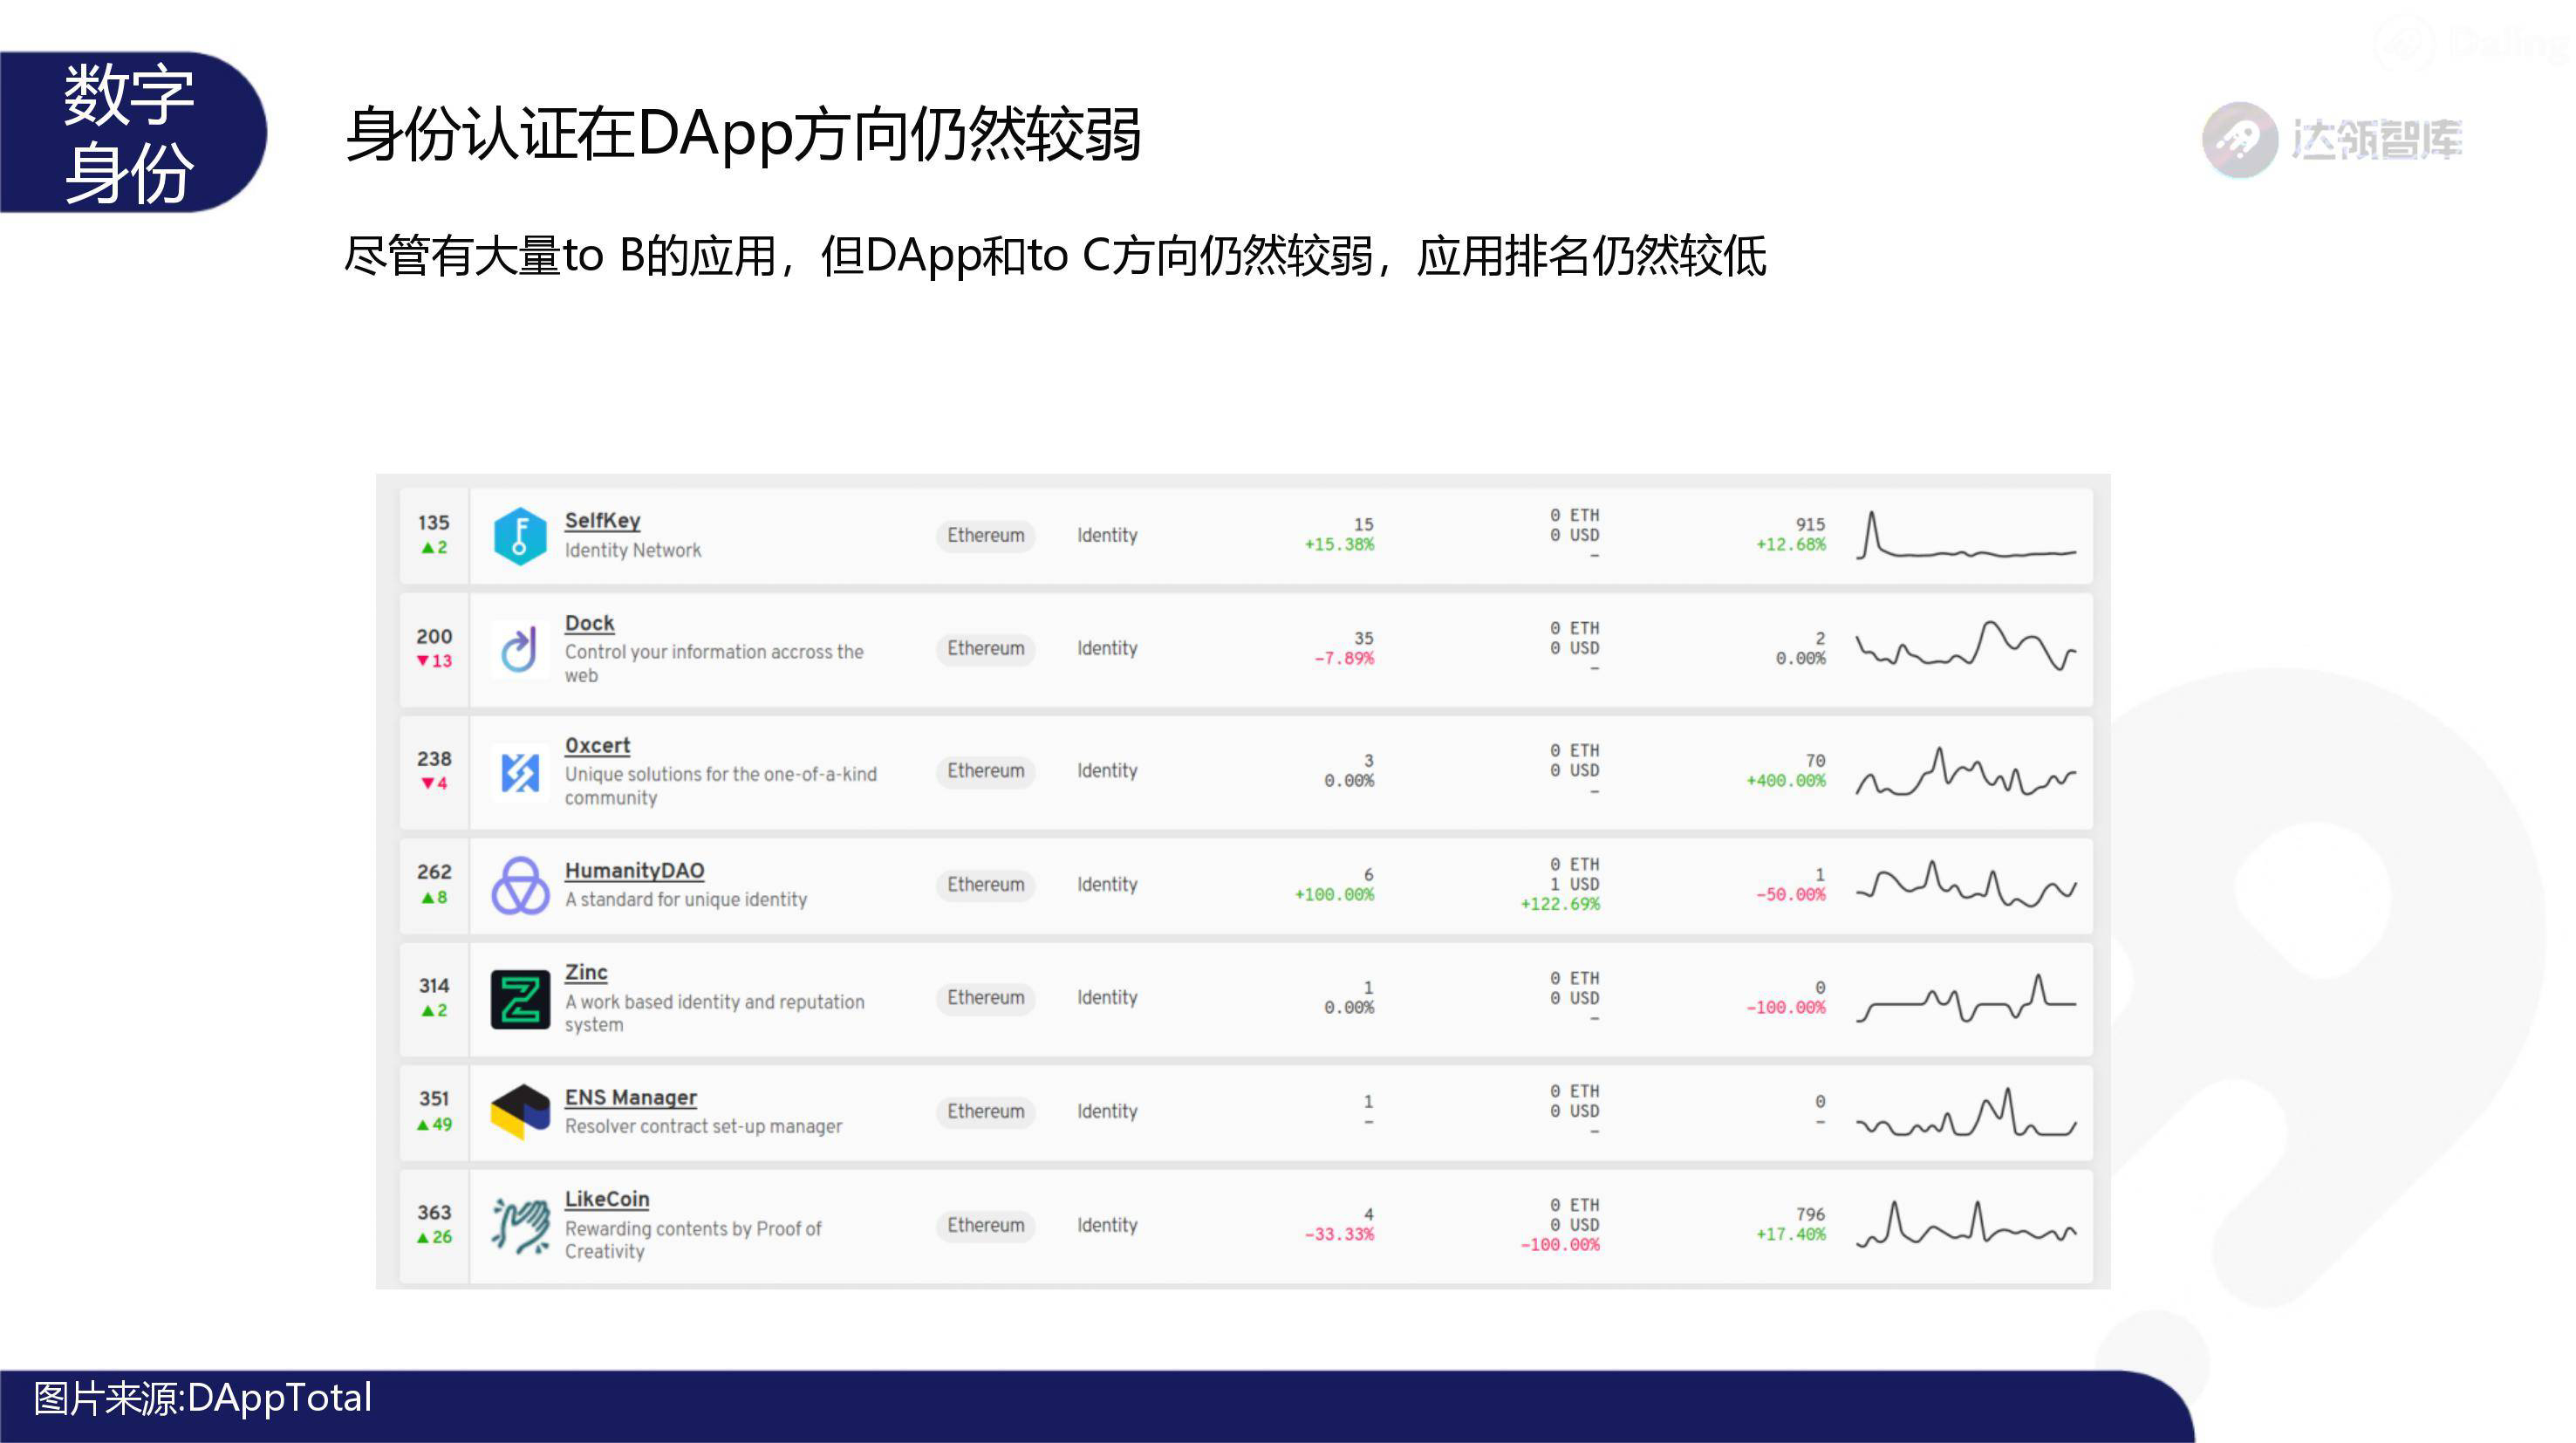Click the Identity category in HumanityDAO row
This screenshot has height=1443, width=2576.
point(1107,885)
